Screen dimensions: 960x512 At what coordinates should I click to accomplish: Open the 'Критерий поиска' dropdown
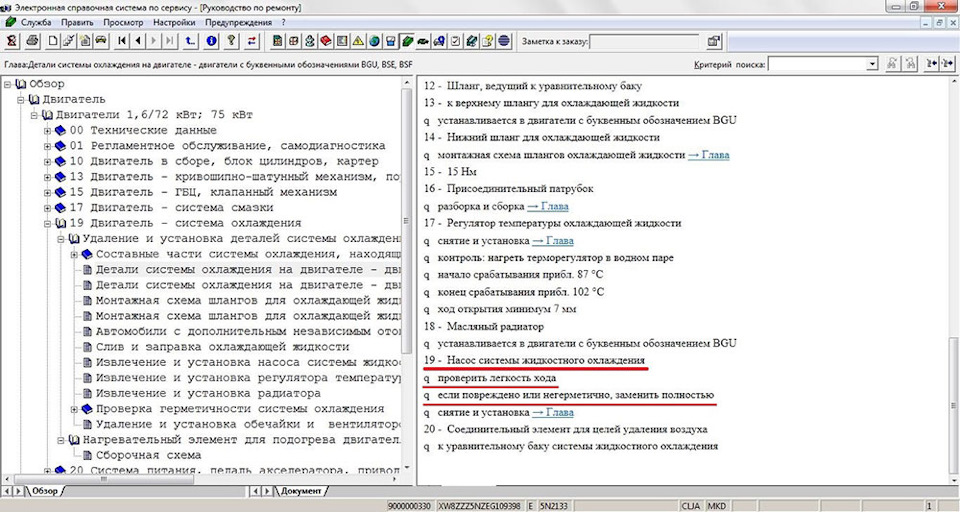[x=872, y=64]
